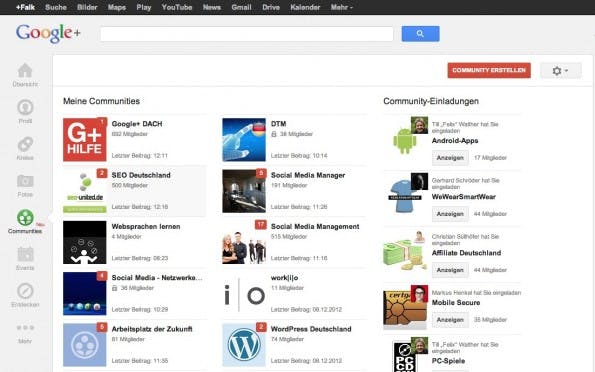Open the PC-Spiele invitation title
This screenshot has height=372, width=595.
[448, 361]
